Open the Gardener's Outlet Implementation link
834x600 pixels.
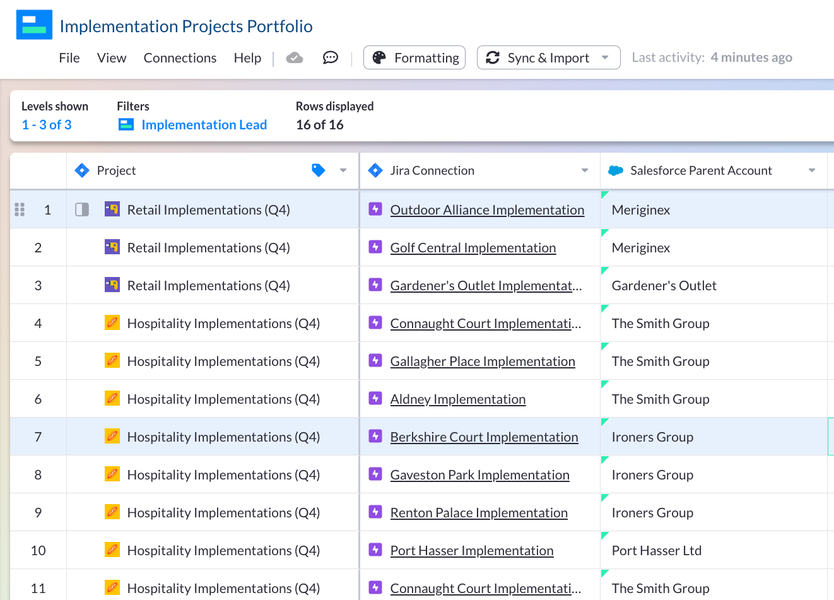pos(486,285)
